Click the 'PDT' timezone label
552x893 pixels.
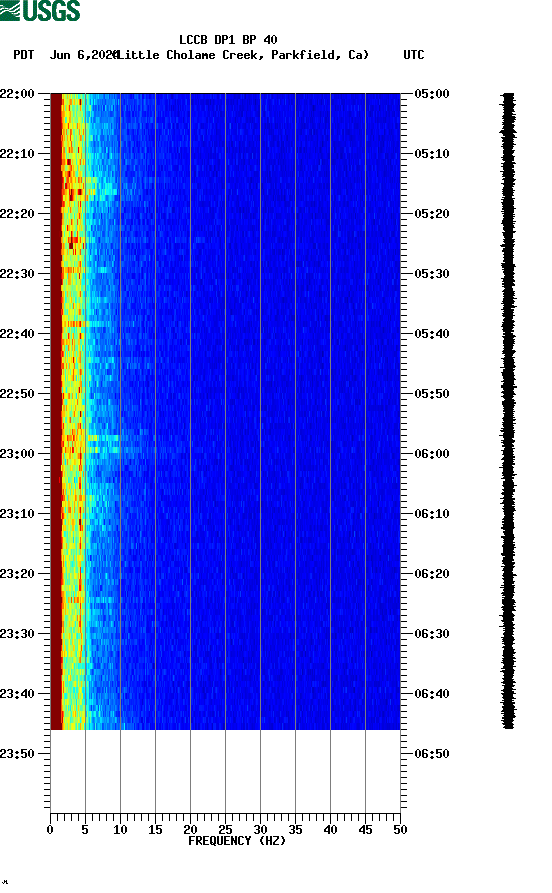click(x=23, y=55)
